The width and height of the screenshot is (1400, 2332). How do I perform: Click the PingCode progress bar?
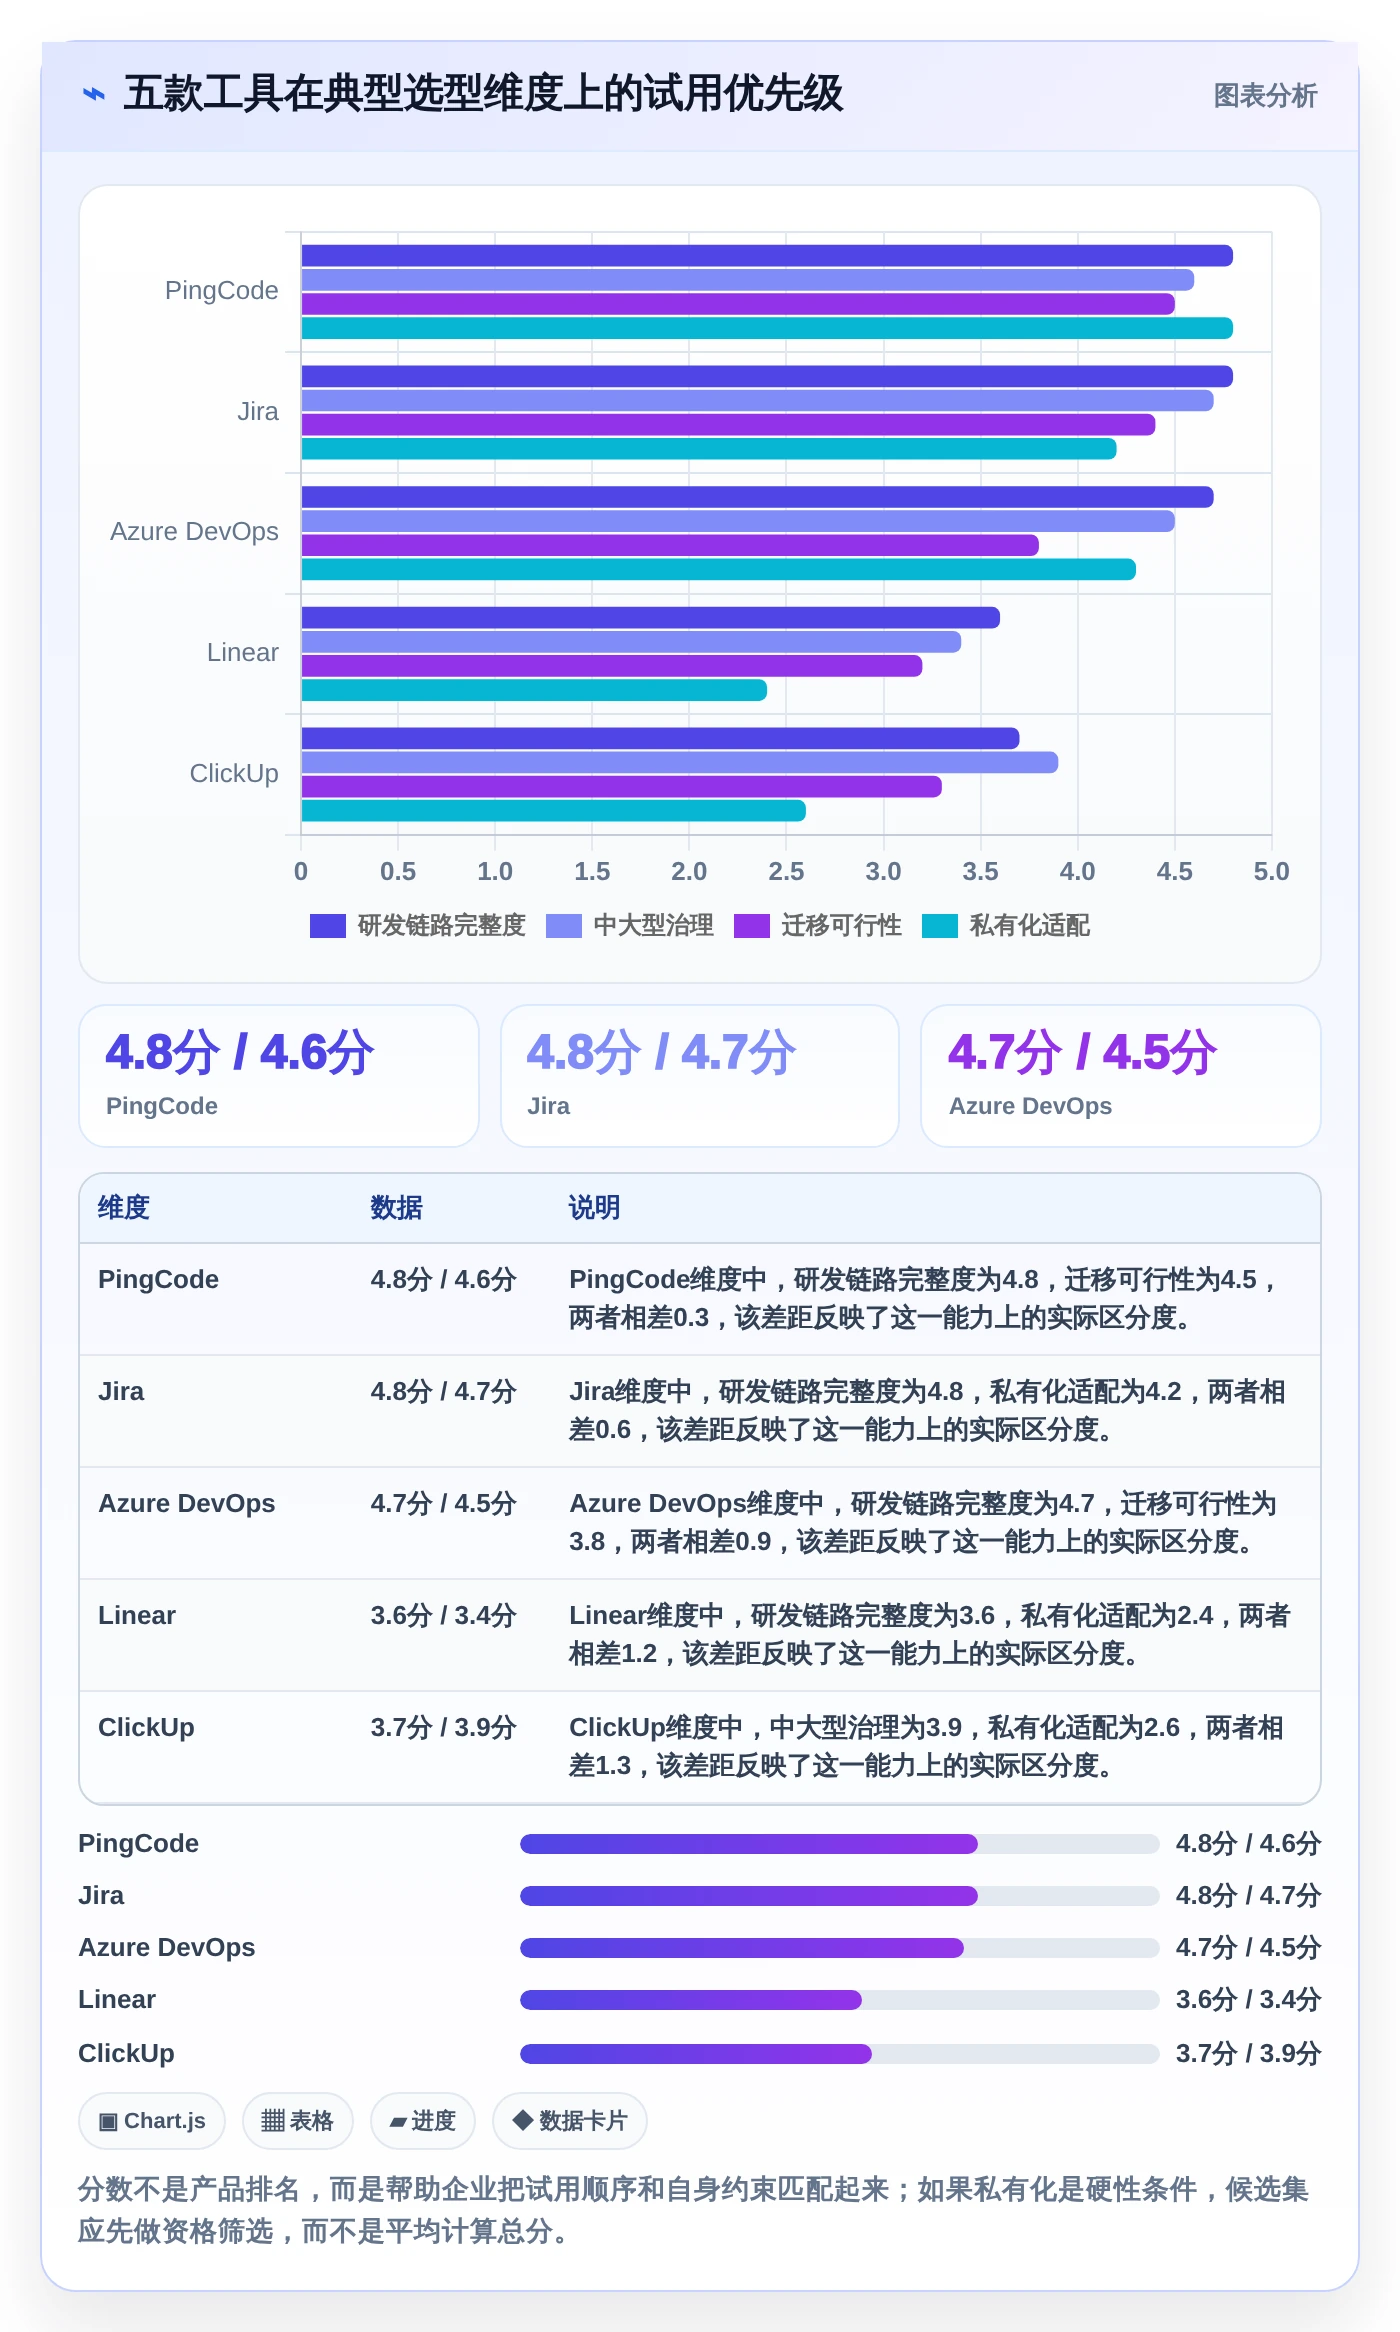coord(840,1844)
